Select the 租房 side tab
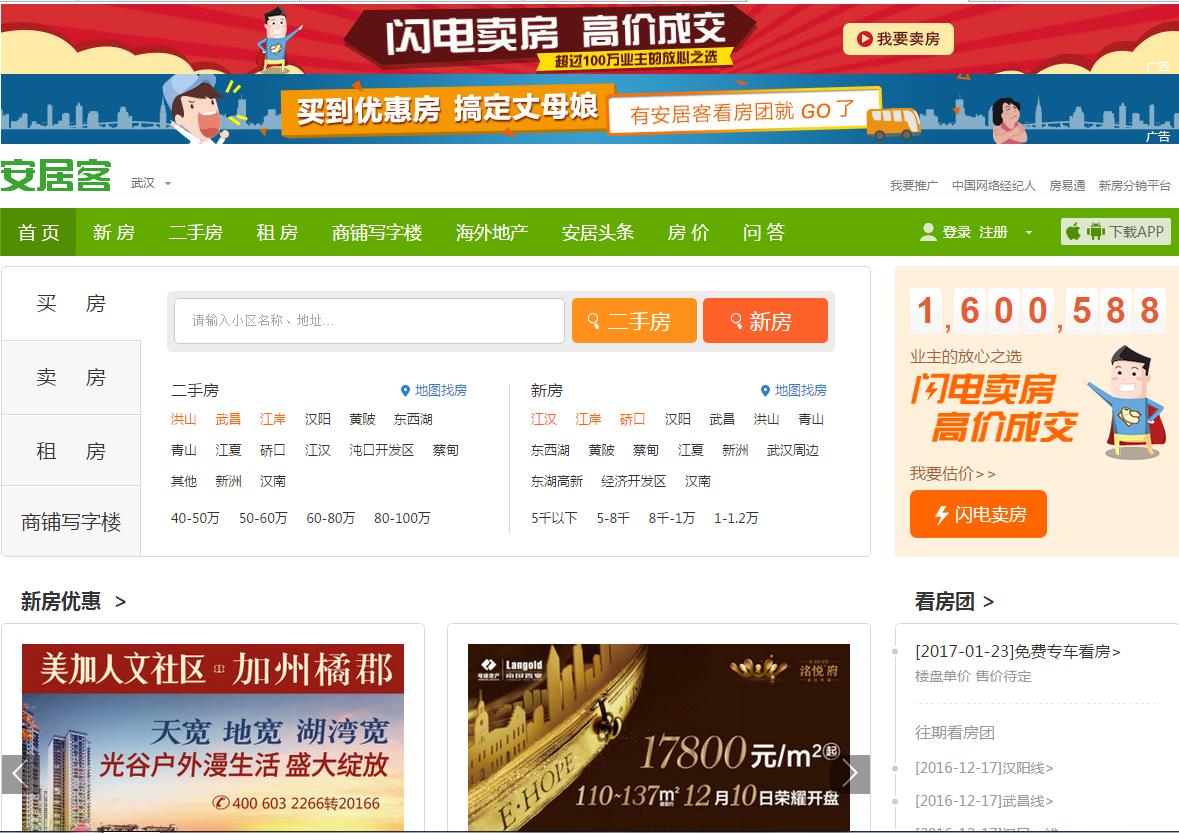 pos(71,450)
